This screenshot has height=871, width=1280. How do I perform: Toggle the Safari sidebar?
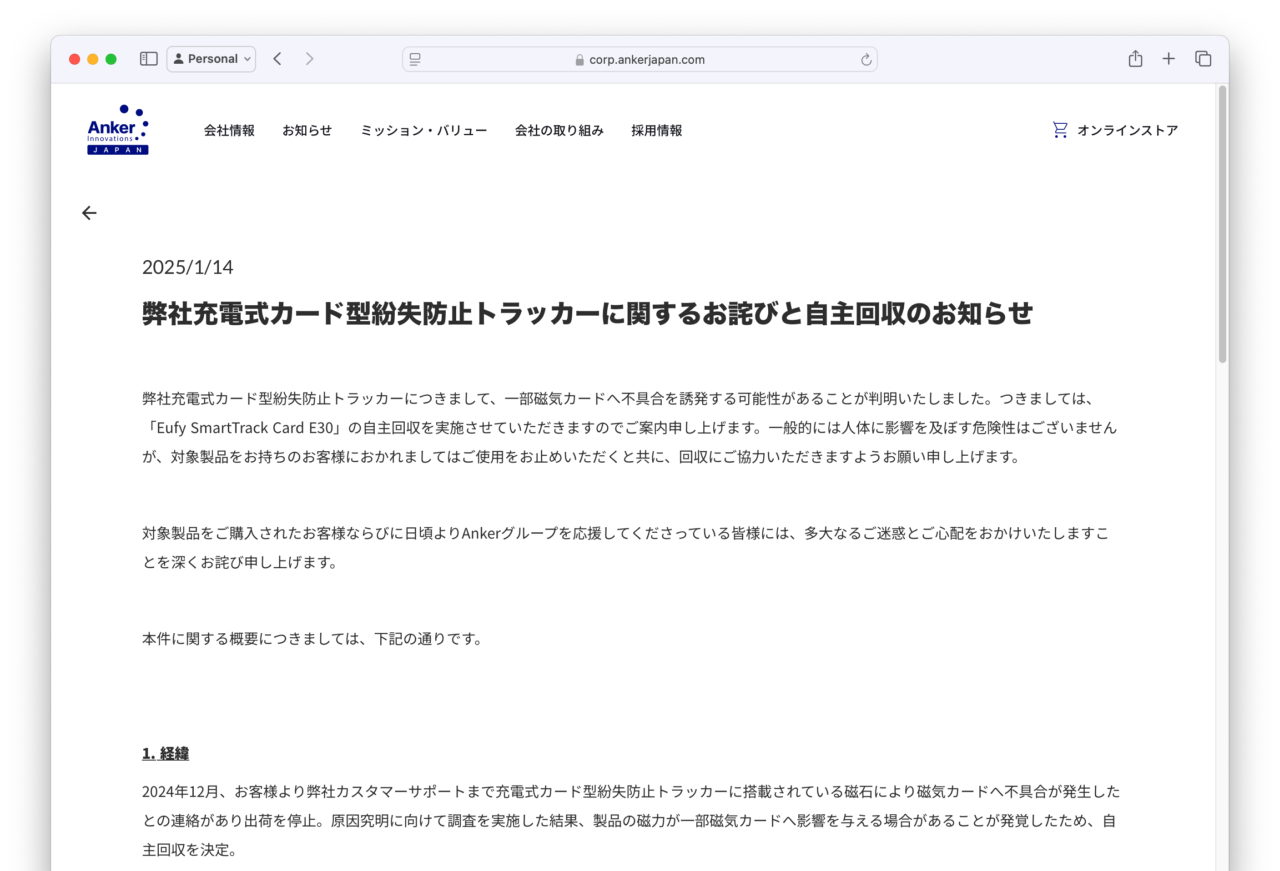(149, 59)
